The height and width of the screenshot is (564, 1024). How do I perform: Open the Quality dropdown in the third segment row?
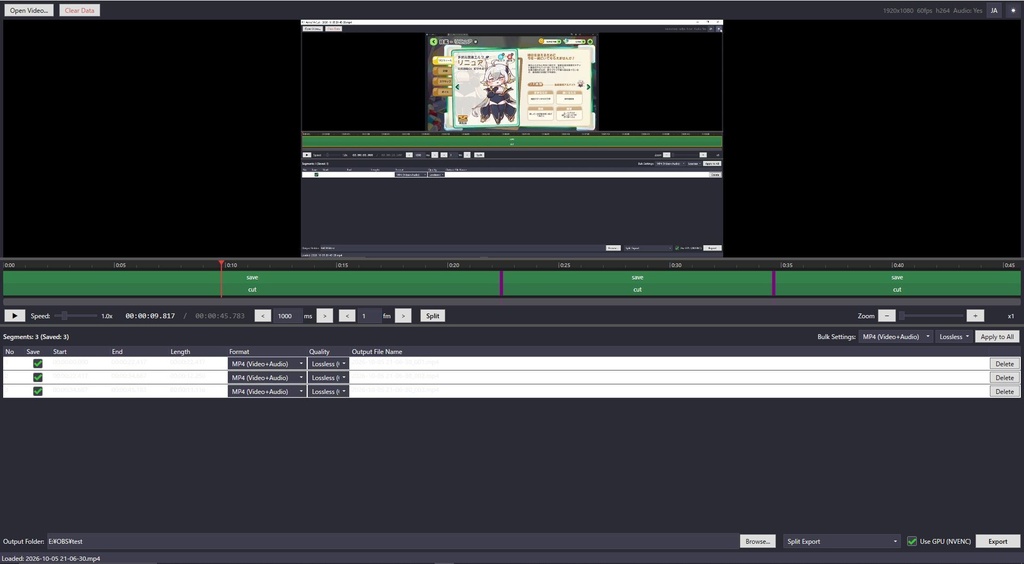[328, 392]
